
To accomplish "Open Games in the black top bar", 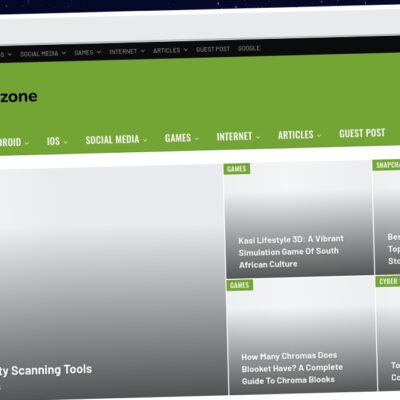I will pos(84,53).
